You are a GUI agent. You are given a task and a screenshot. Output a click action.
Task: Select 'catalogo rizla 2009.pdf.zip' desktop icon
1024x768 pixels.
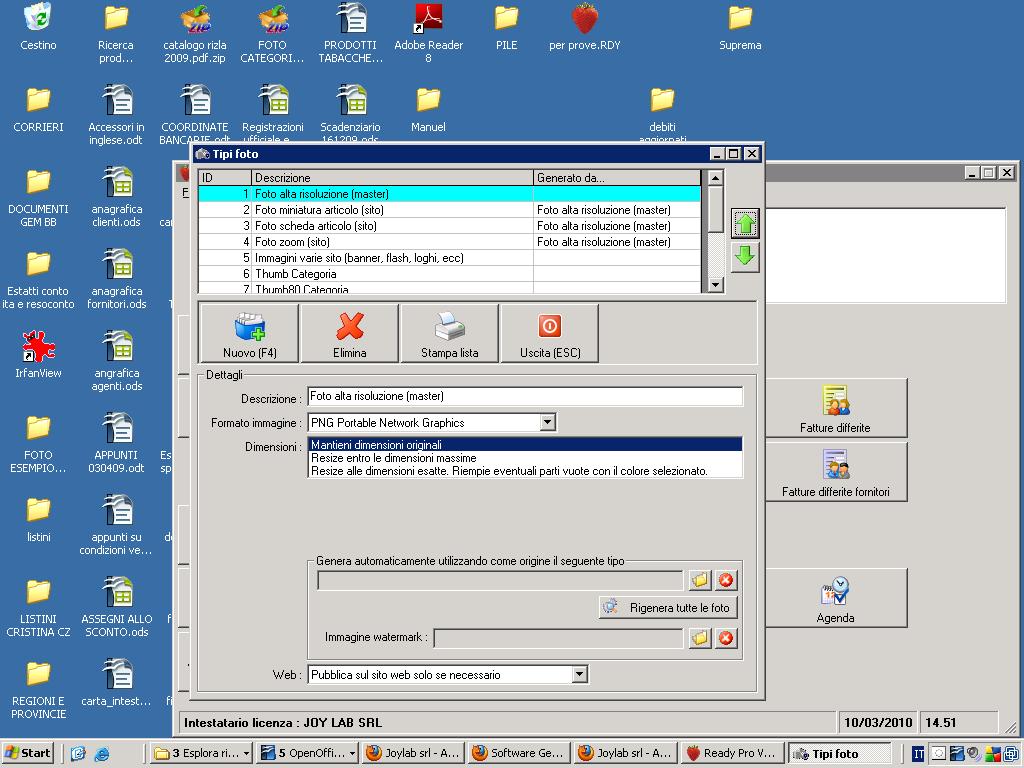click(x=195, y=33)
